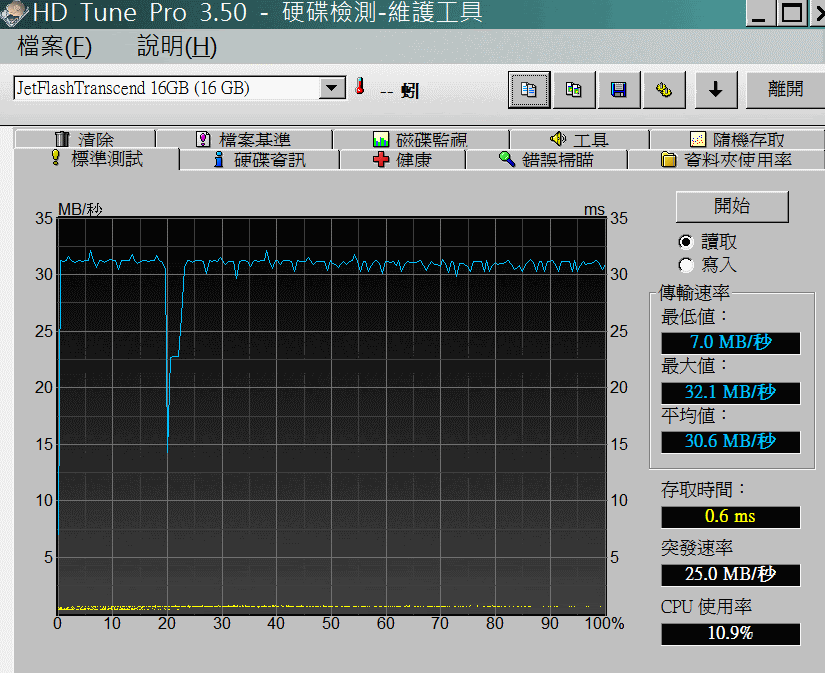Click the 開始 start button
The width and height of the screenshot is (825, 673).
click(x=732, y=206)
